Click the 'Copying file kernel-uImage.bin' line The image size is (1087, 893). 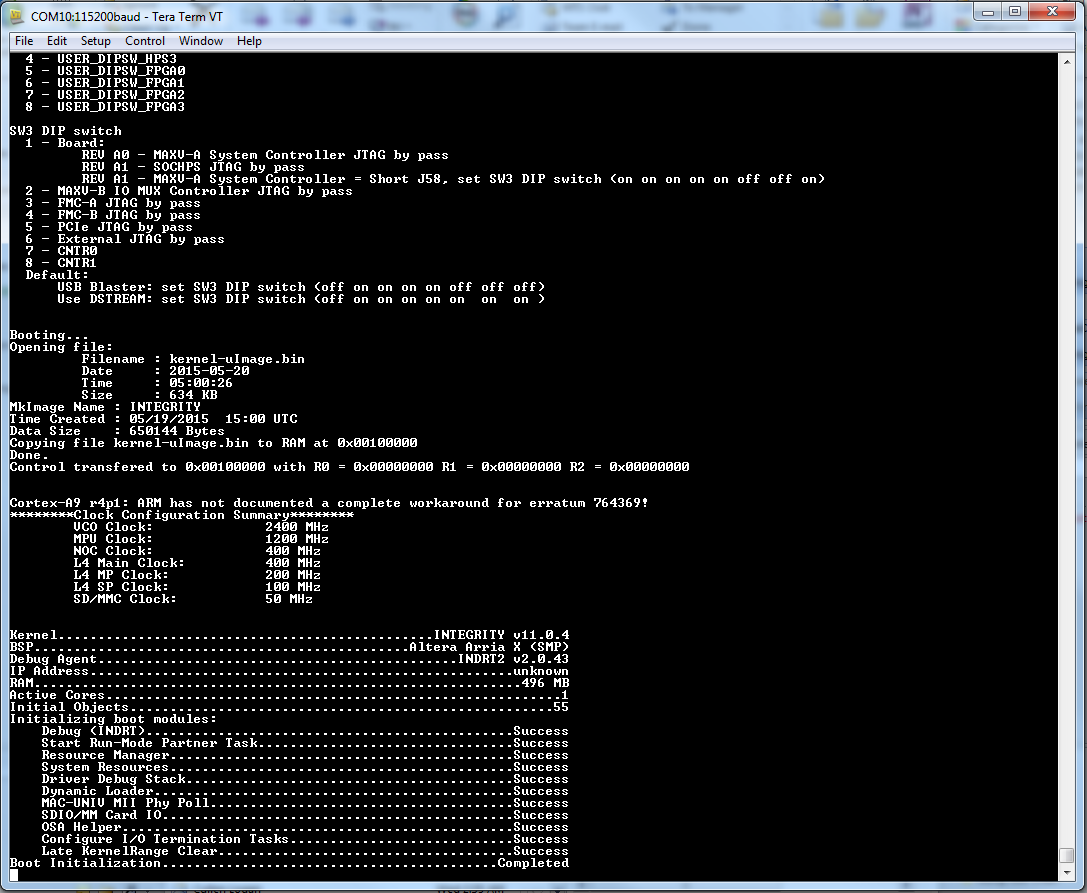click(214, 443)
